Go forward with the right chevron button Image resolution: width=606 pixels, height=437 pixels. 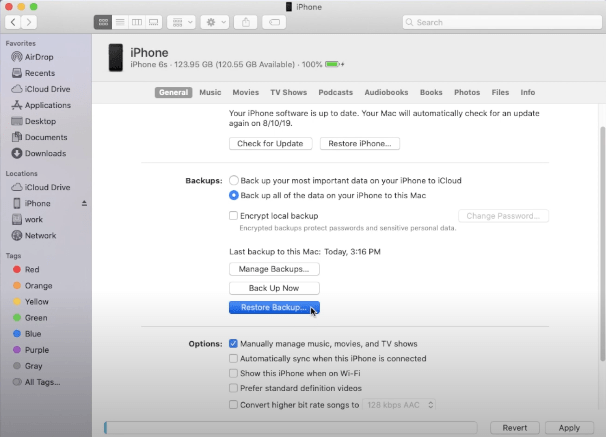point(29,22)
